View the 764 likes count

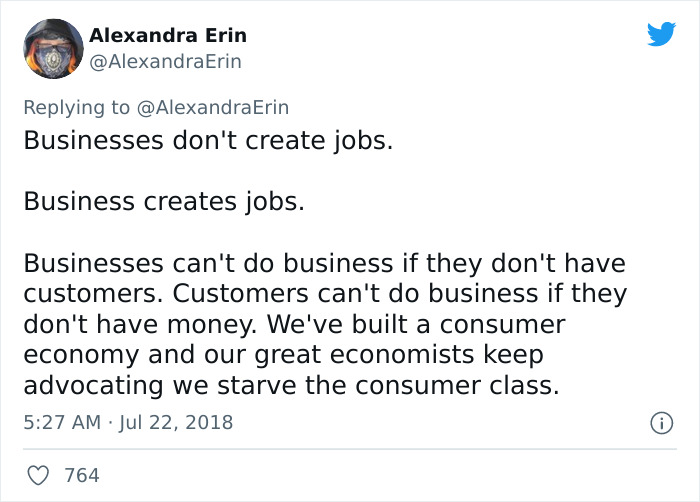pos(82,475)
